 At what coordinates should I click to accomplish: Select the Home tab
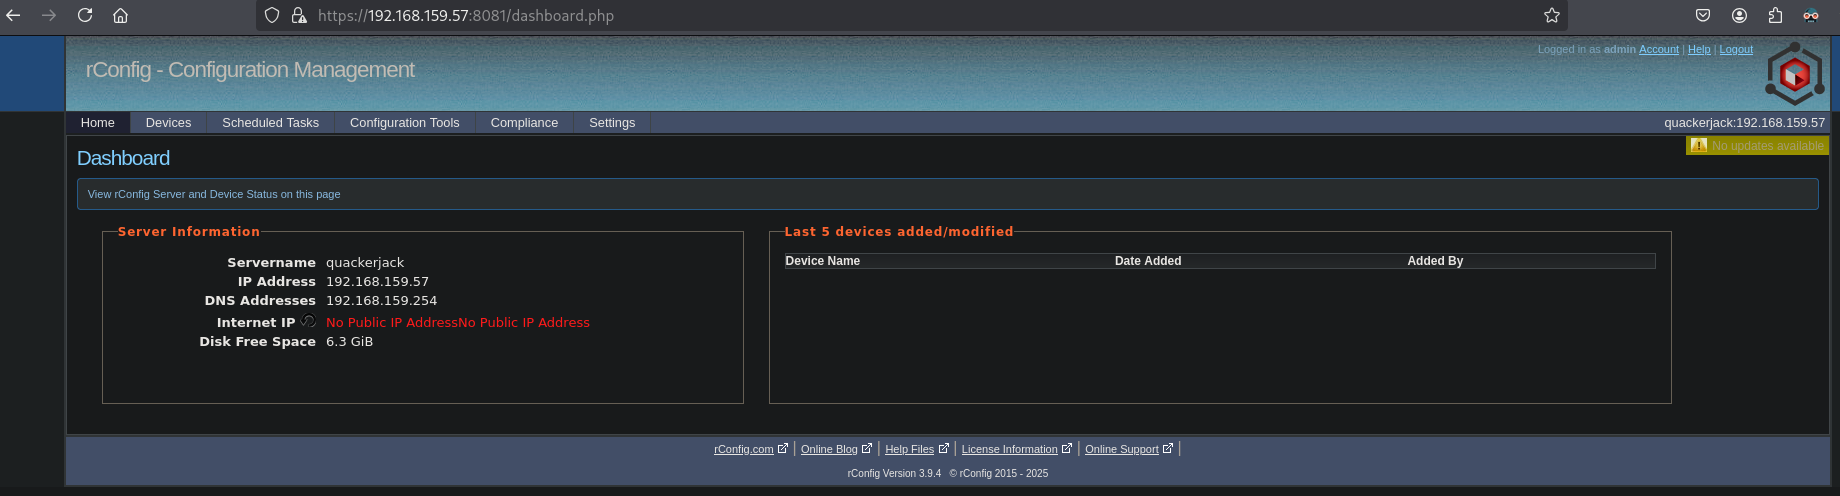(98, 122)
